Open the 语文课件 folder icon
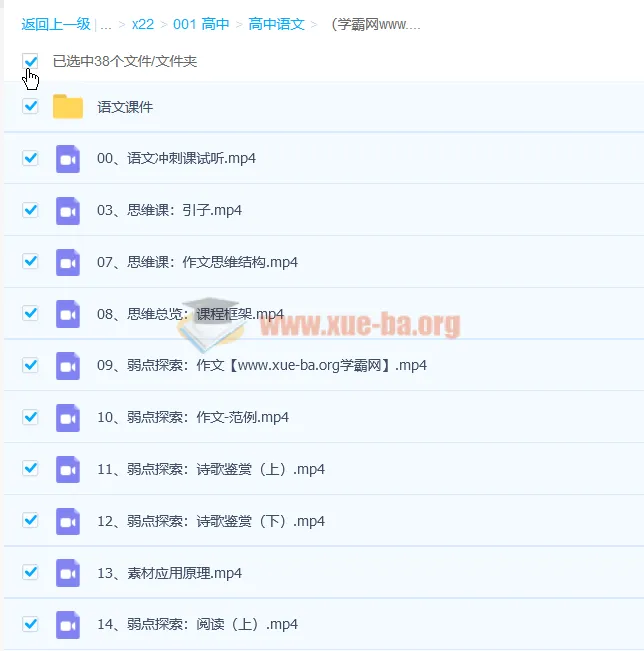This screenshot has width=644, height=651. coord(68,107)
